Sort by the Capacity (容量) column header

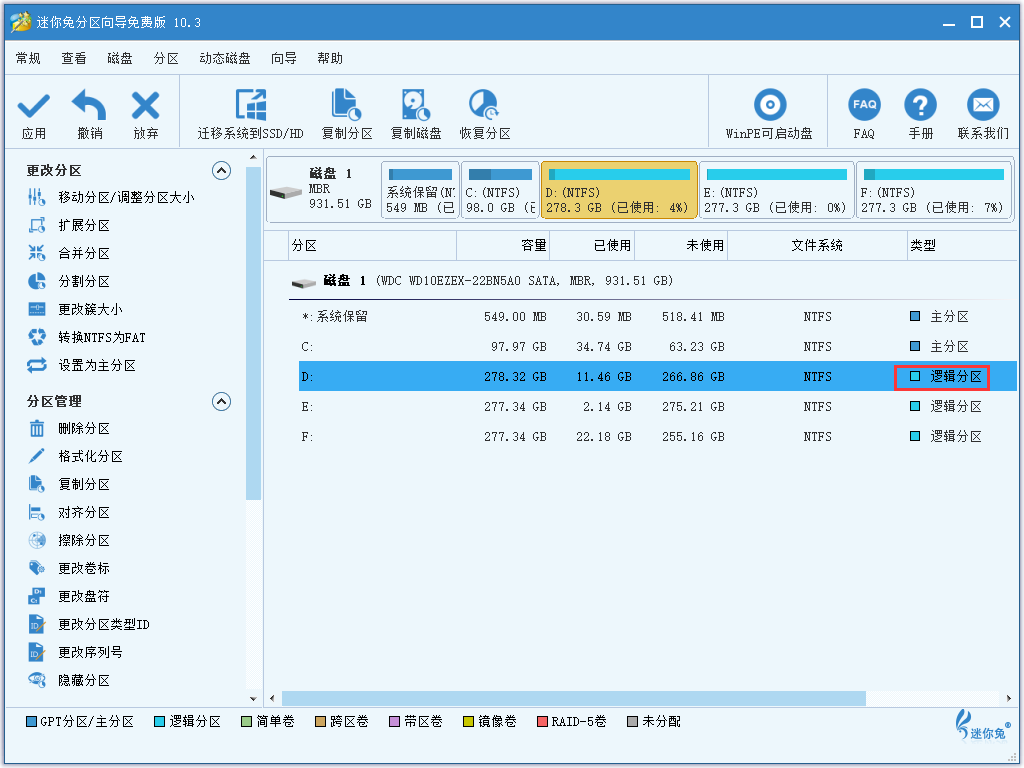pos(503,246)
